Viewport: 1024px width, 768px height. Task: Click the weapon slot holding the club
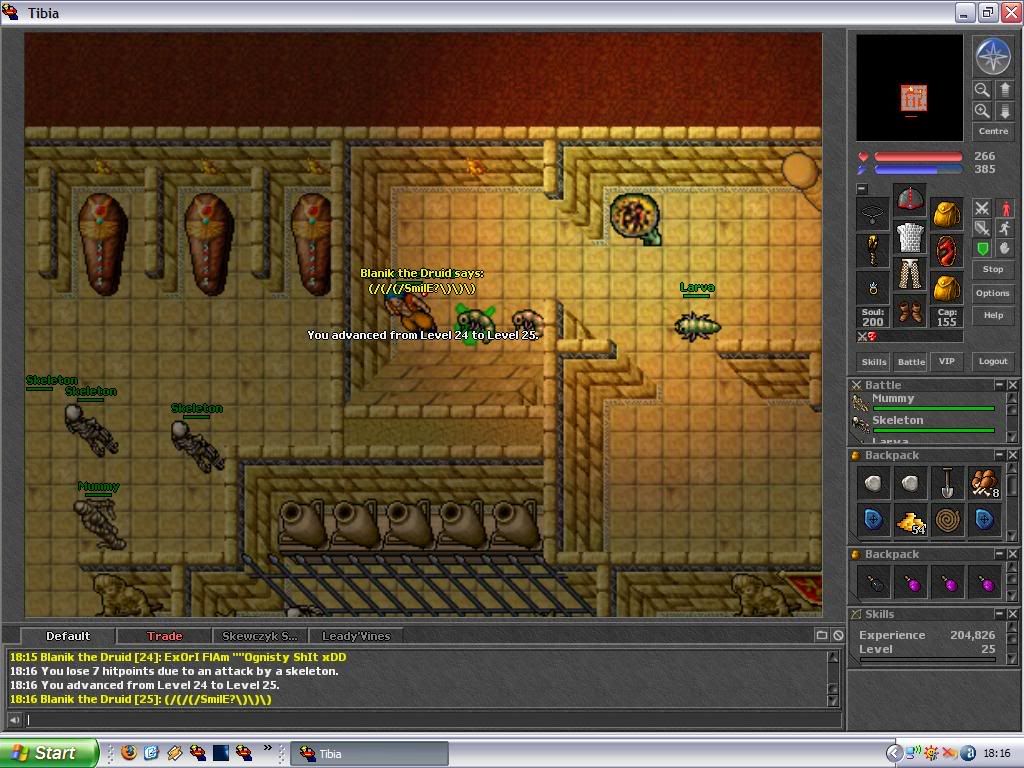(872, 251)
